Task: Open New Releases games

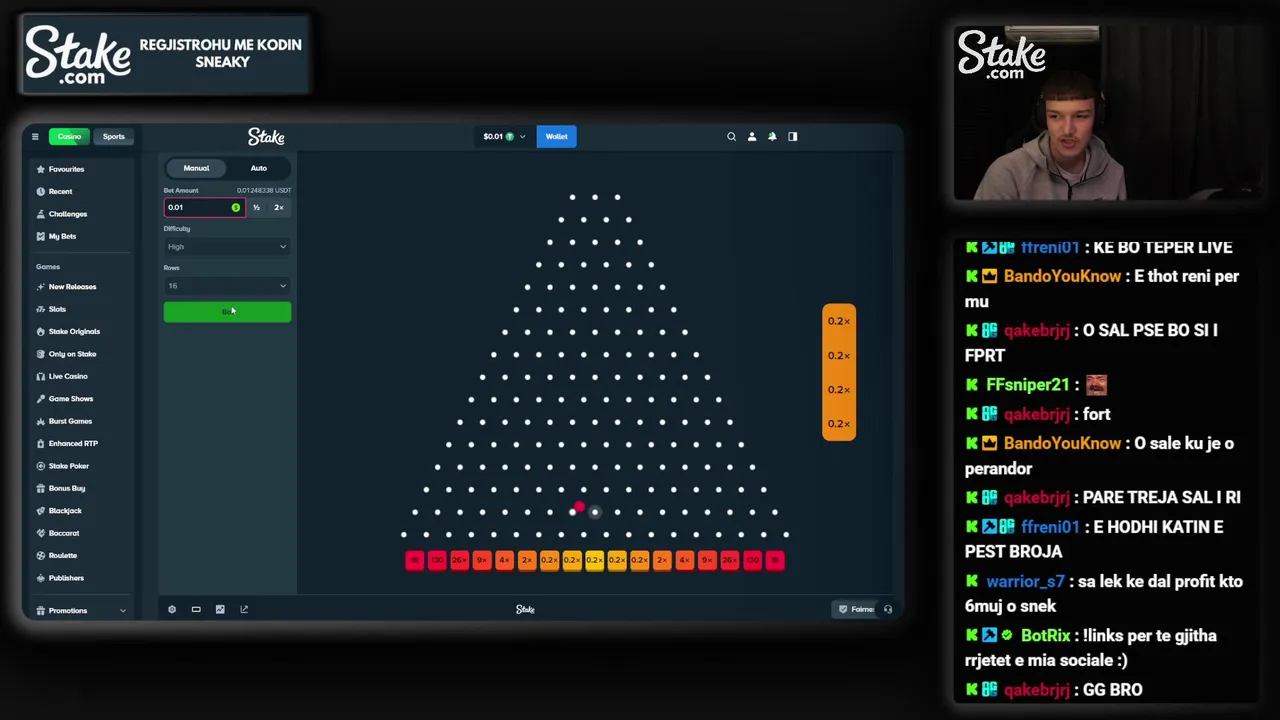Action: [72, 287]
